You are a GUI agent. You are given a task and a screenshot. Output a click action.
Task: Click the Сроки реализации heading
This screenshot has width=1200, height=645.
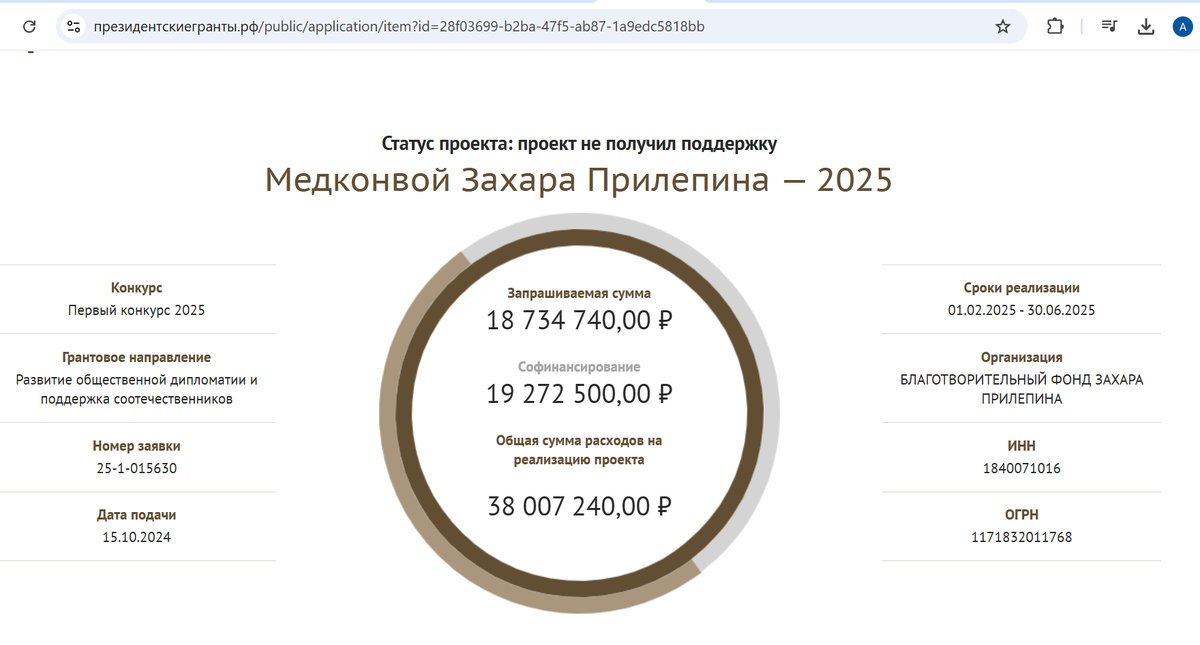point(1021,288)
